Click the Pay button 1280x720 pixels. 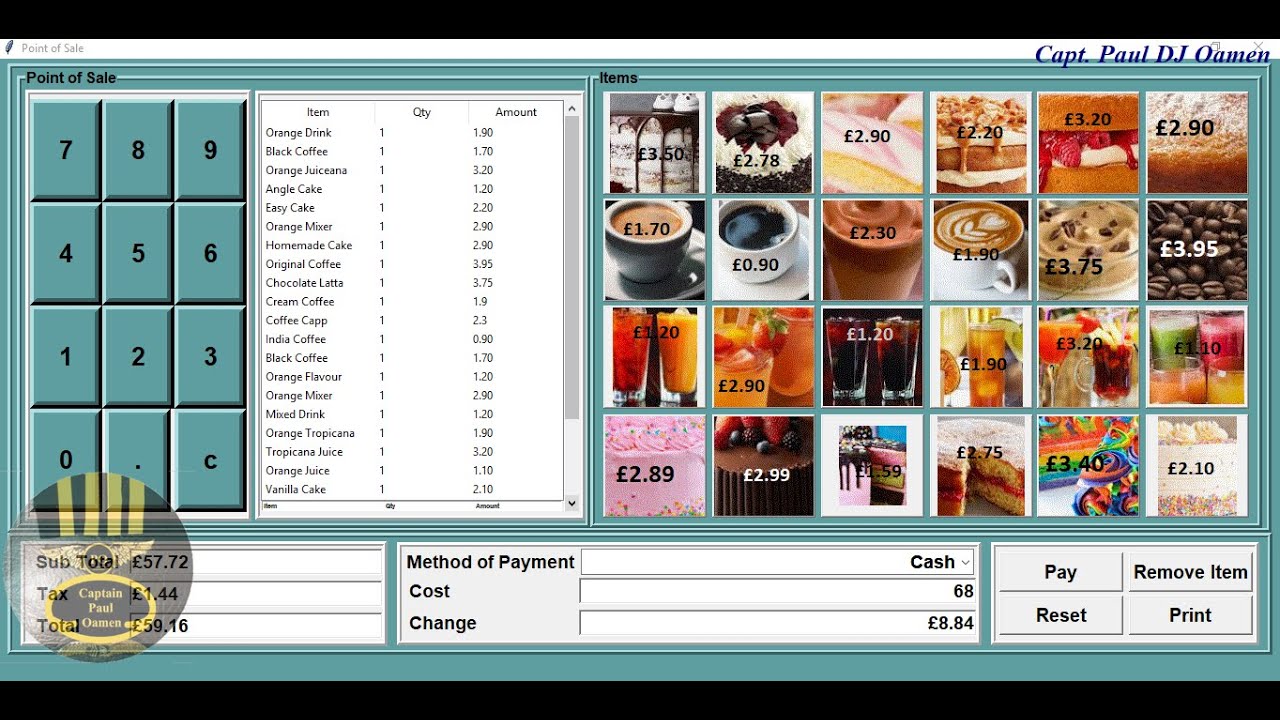coord(1060,572)
